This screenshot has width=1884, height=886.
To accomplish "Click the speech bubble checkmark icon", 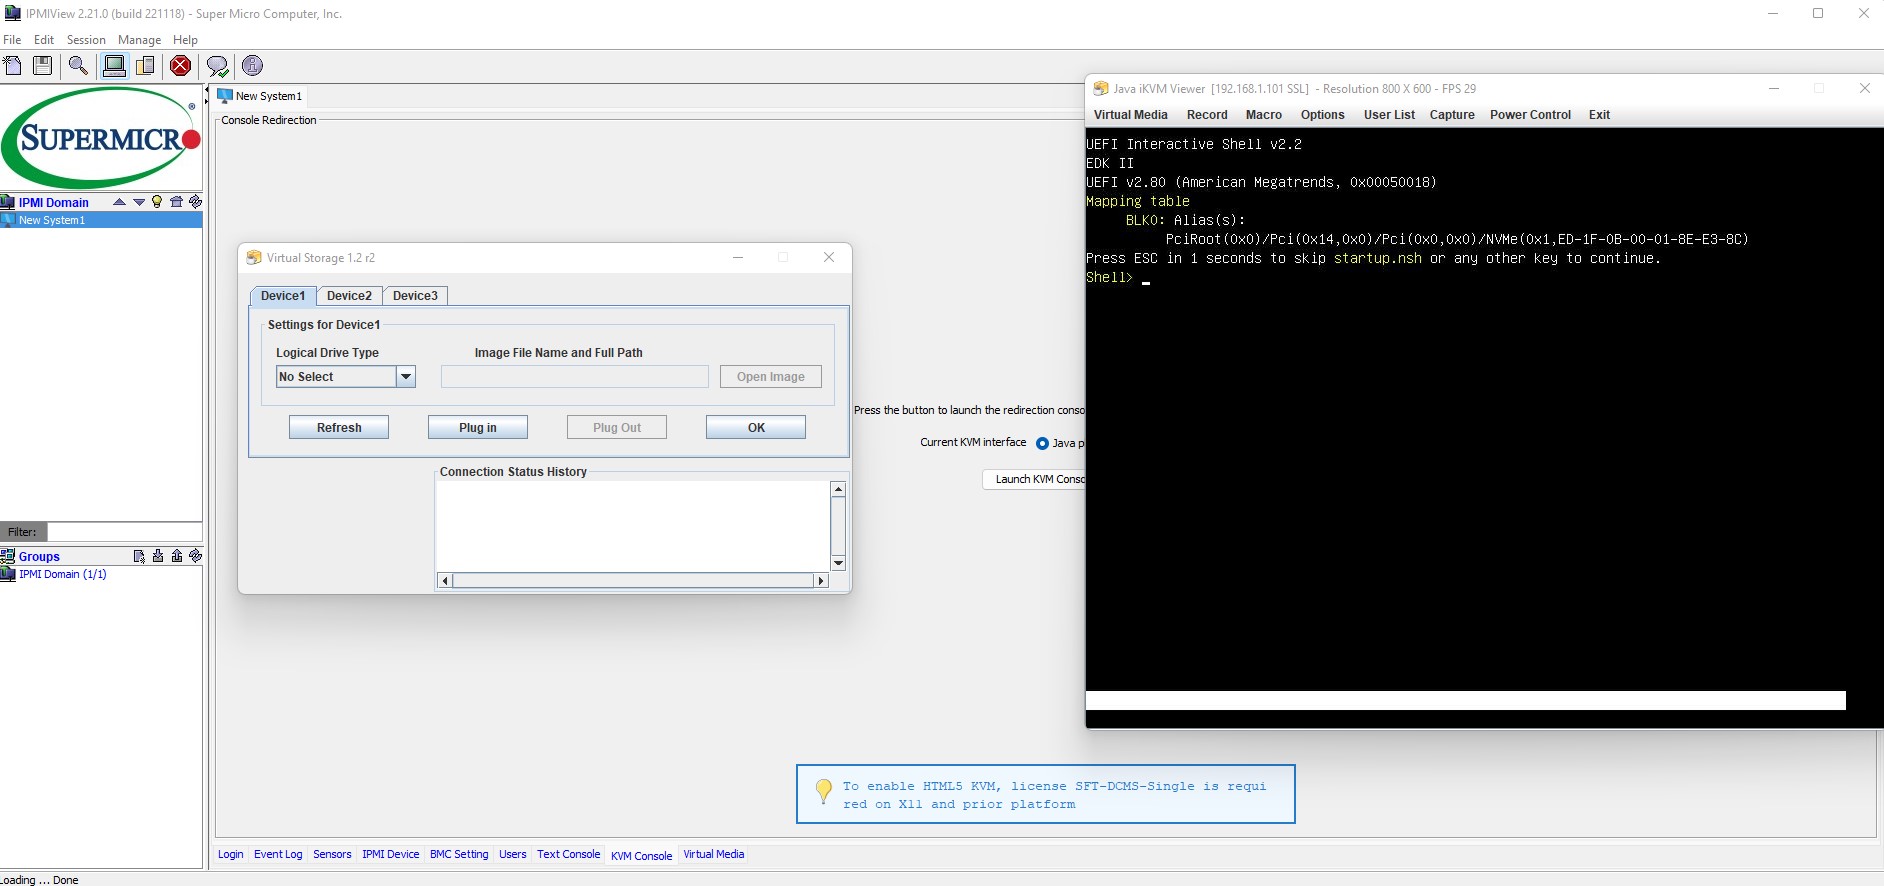I will tap(217, 66).
